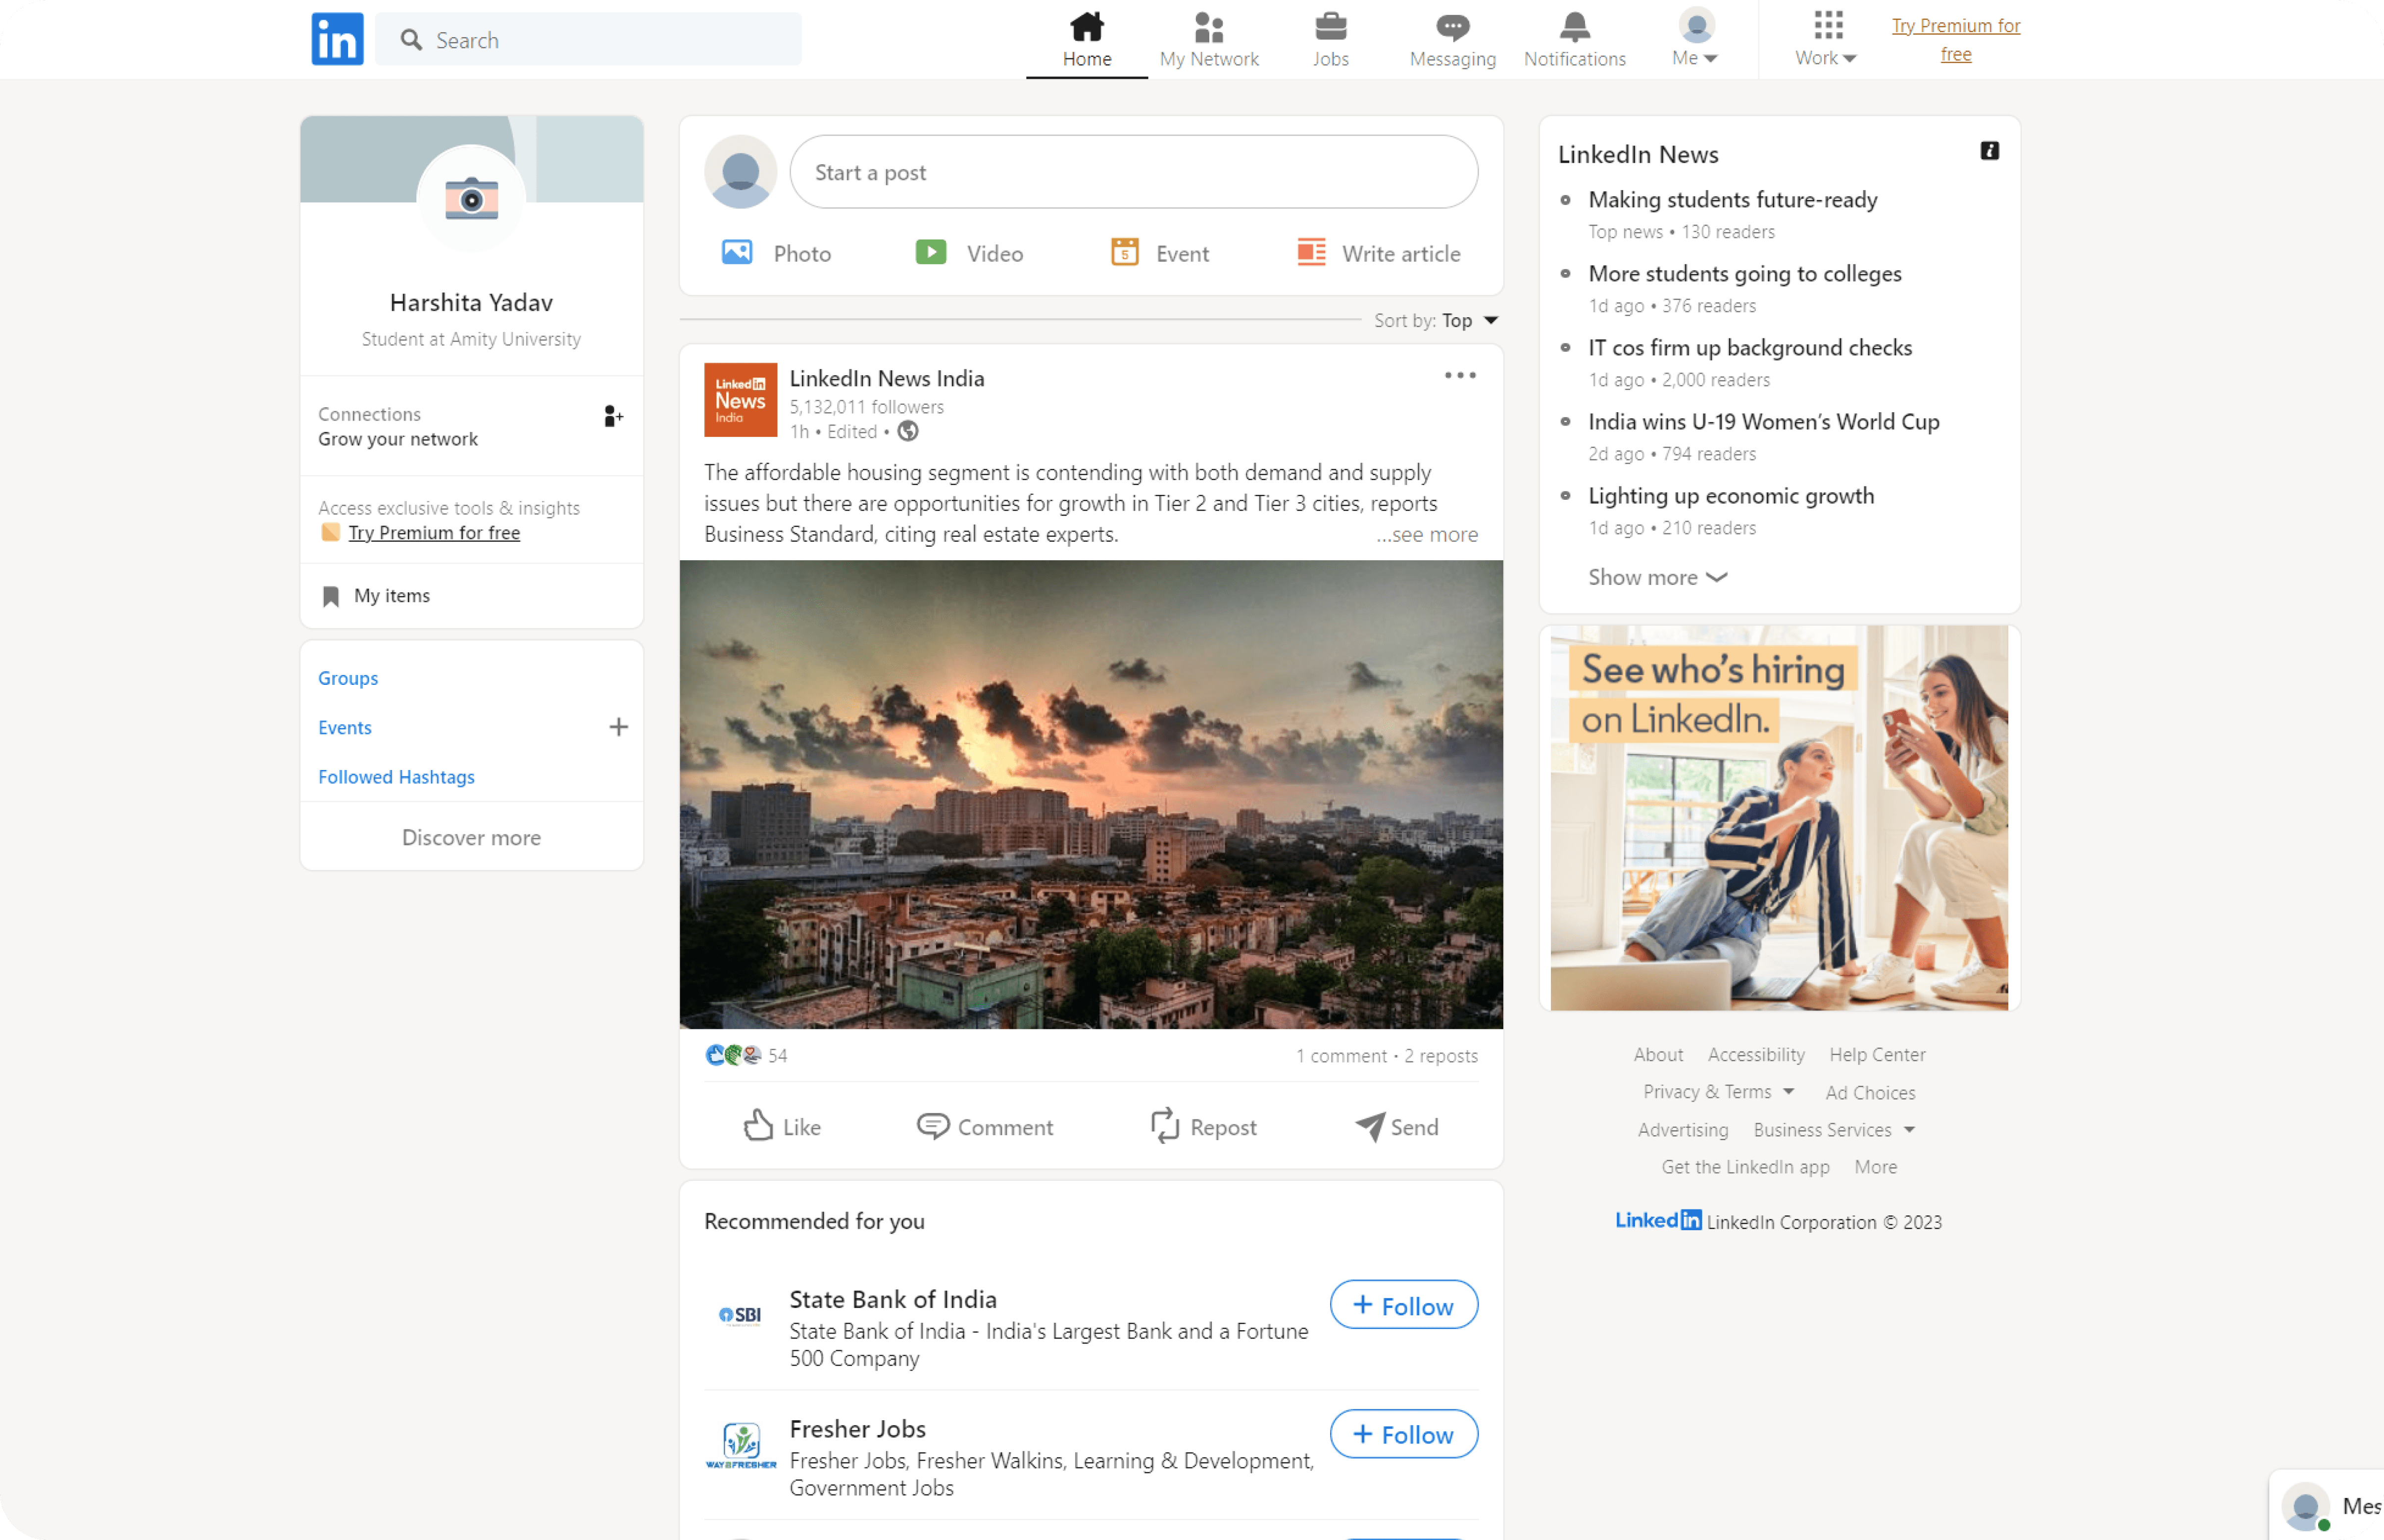The height and width of the screenshot is (1540, 2384).
Task: Add a Photo to post
Action: (x=738, y=252)
